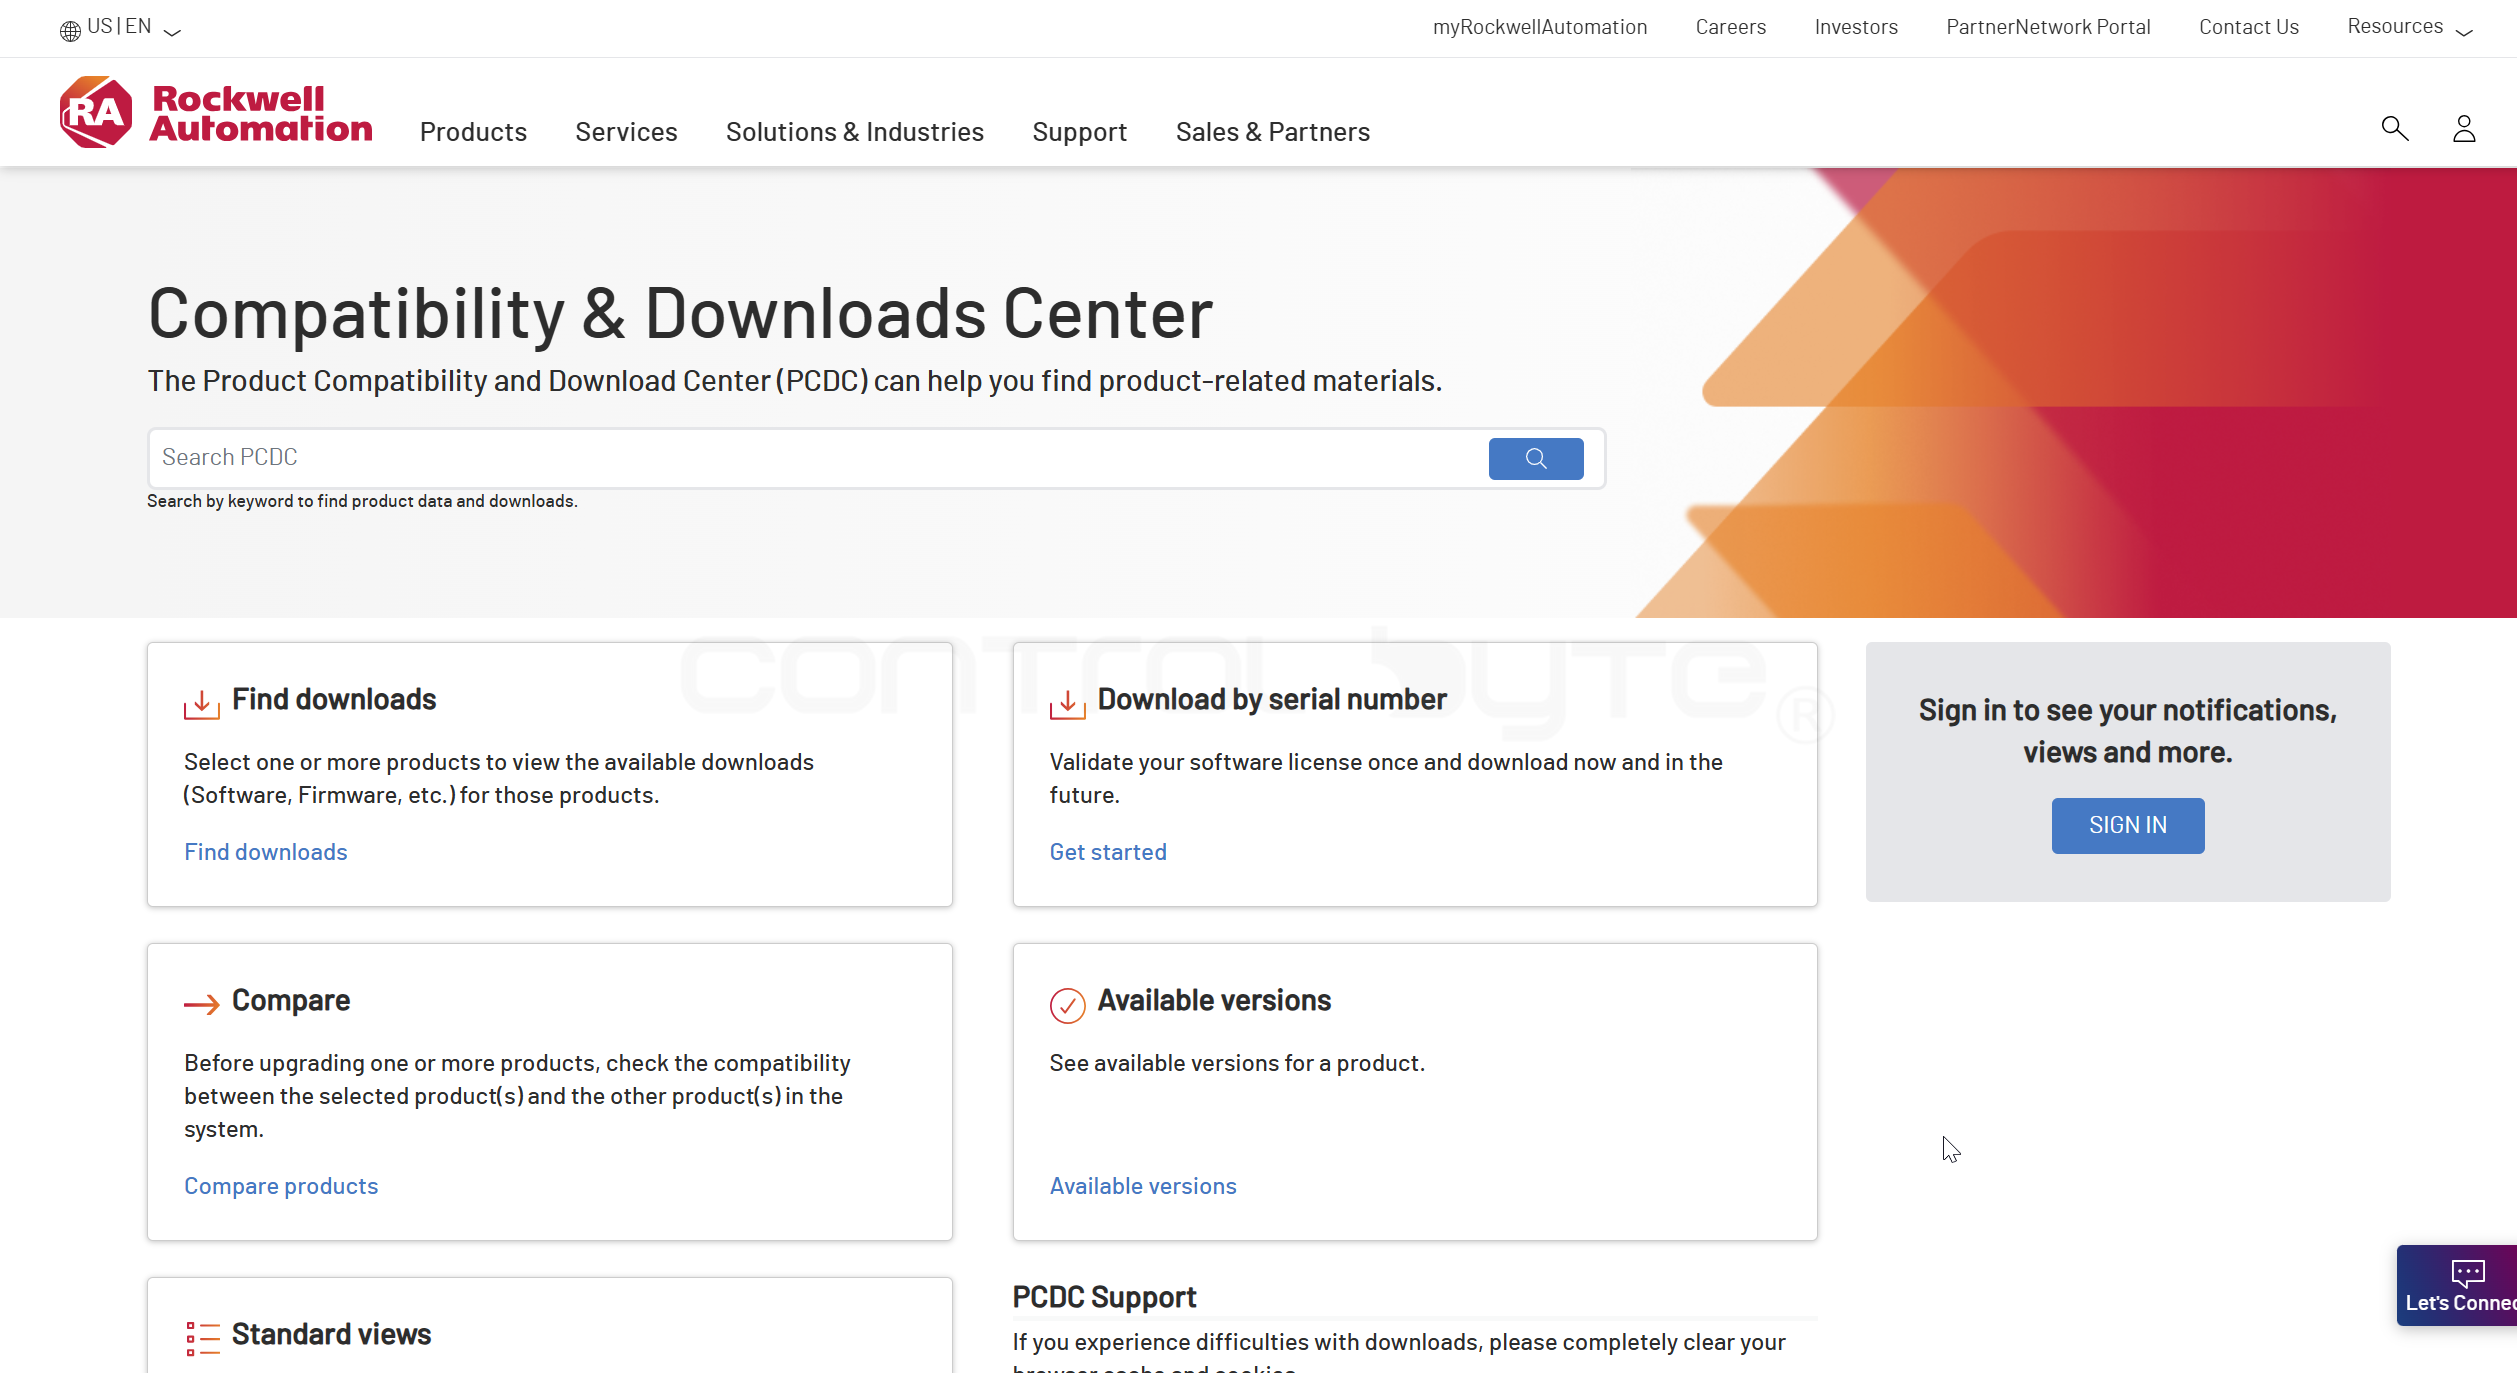This screenshot has width=2517, height=1373.
Task: Expand the Resources dropdown menu
Action: pos(2410,27)
